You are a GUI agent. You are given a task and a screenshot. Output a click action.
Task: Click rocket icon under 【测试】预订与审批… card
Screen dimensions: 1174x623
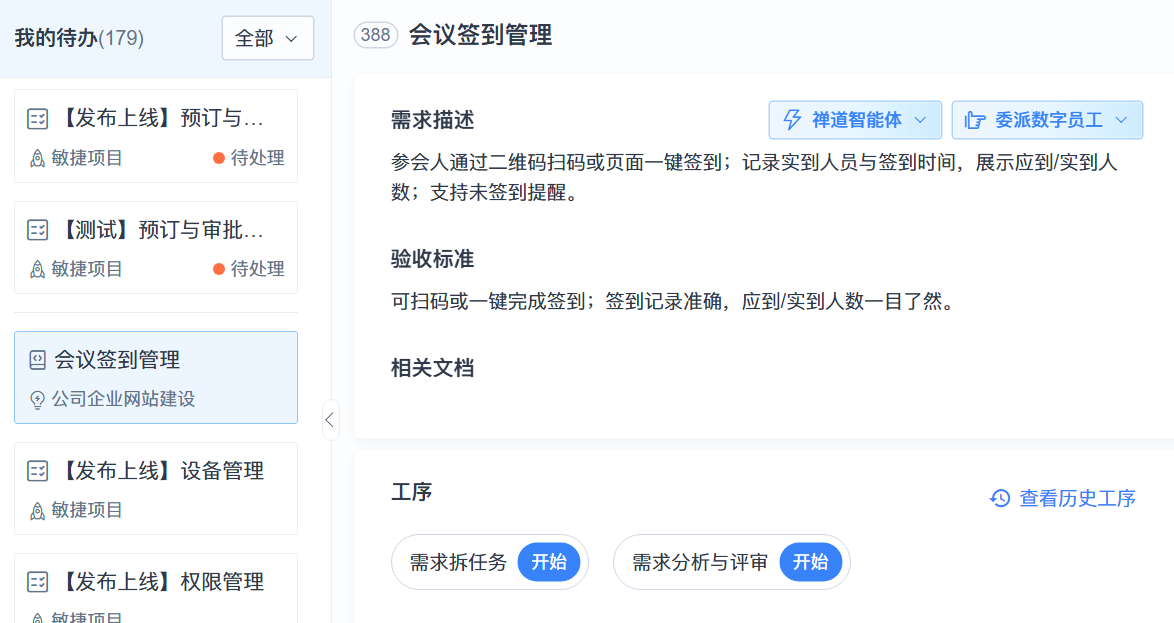37,269
